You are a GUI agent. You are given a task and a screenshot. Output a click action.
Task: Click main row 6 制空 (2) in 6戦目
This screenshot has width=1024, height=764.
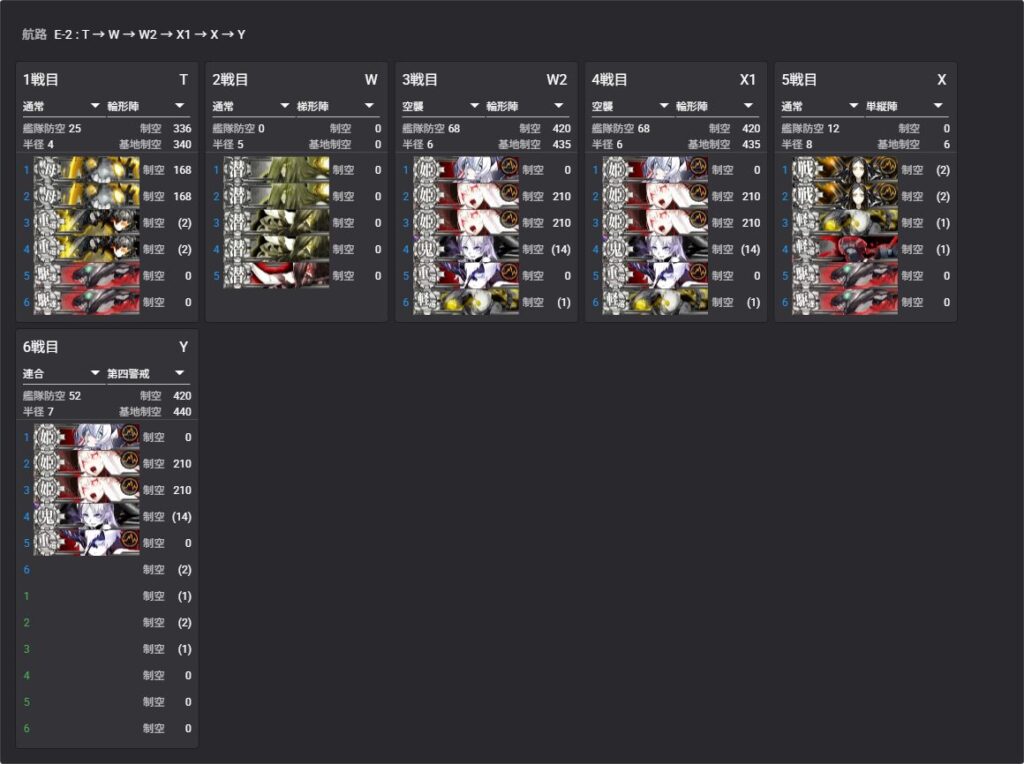click(167, 569)
